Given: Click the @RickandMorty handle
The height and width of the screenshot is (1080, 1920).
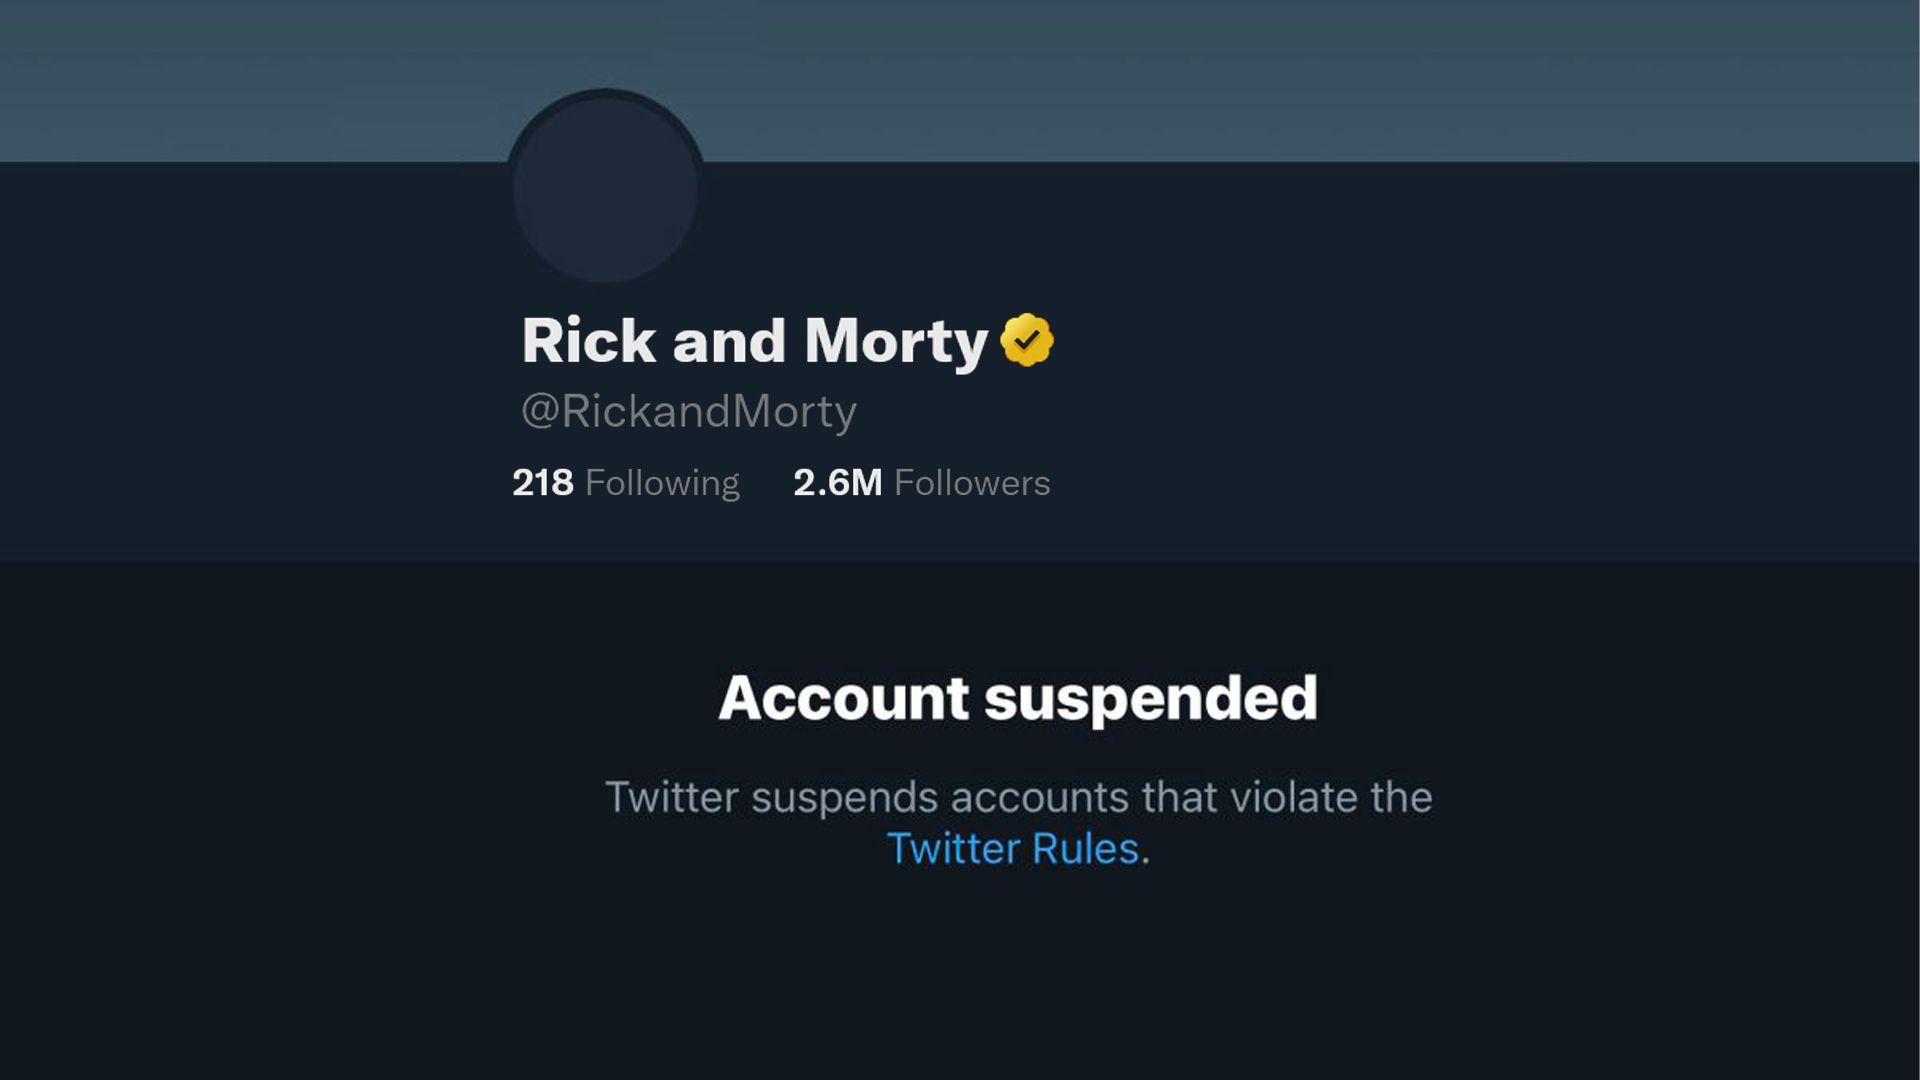Looking at the screenshot, I should (x=690, y=410).
